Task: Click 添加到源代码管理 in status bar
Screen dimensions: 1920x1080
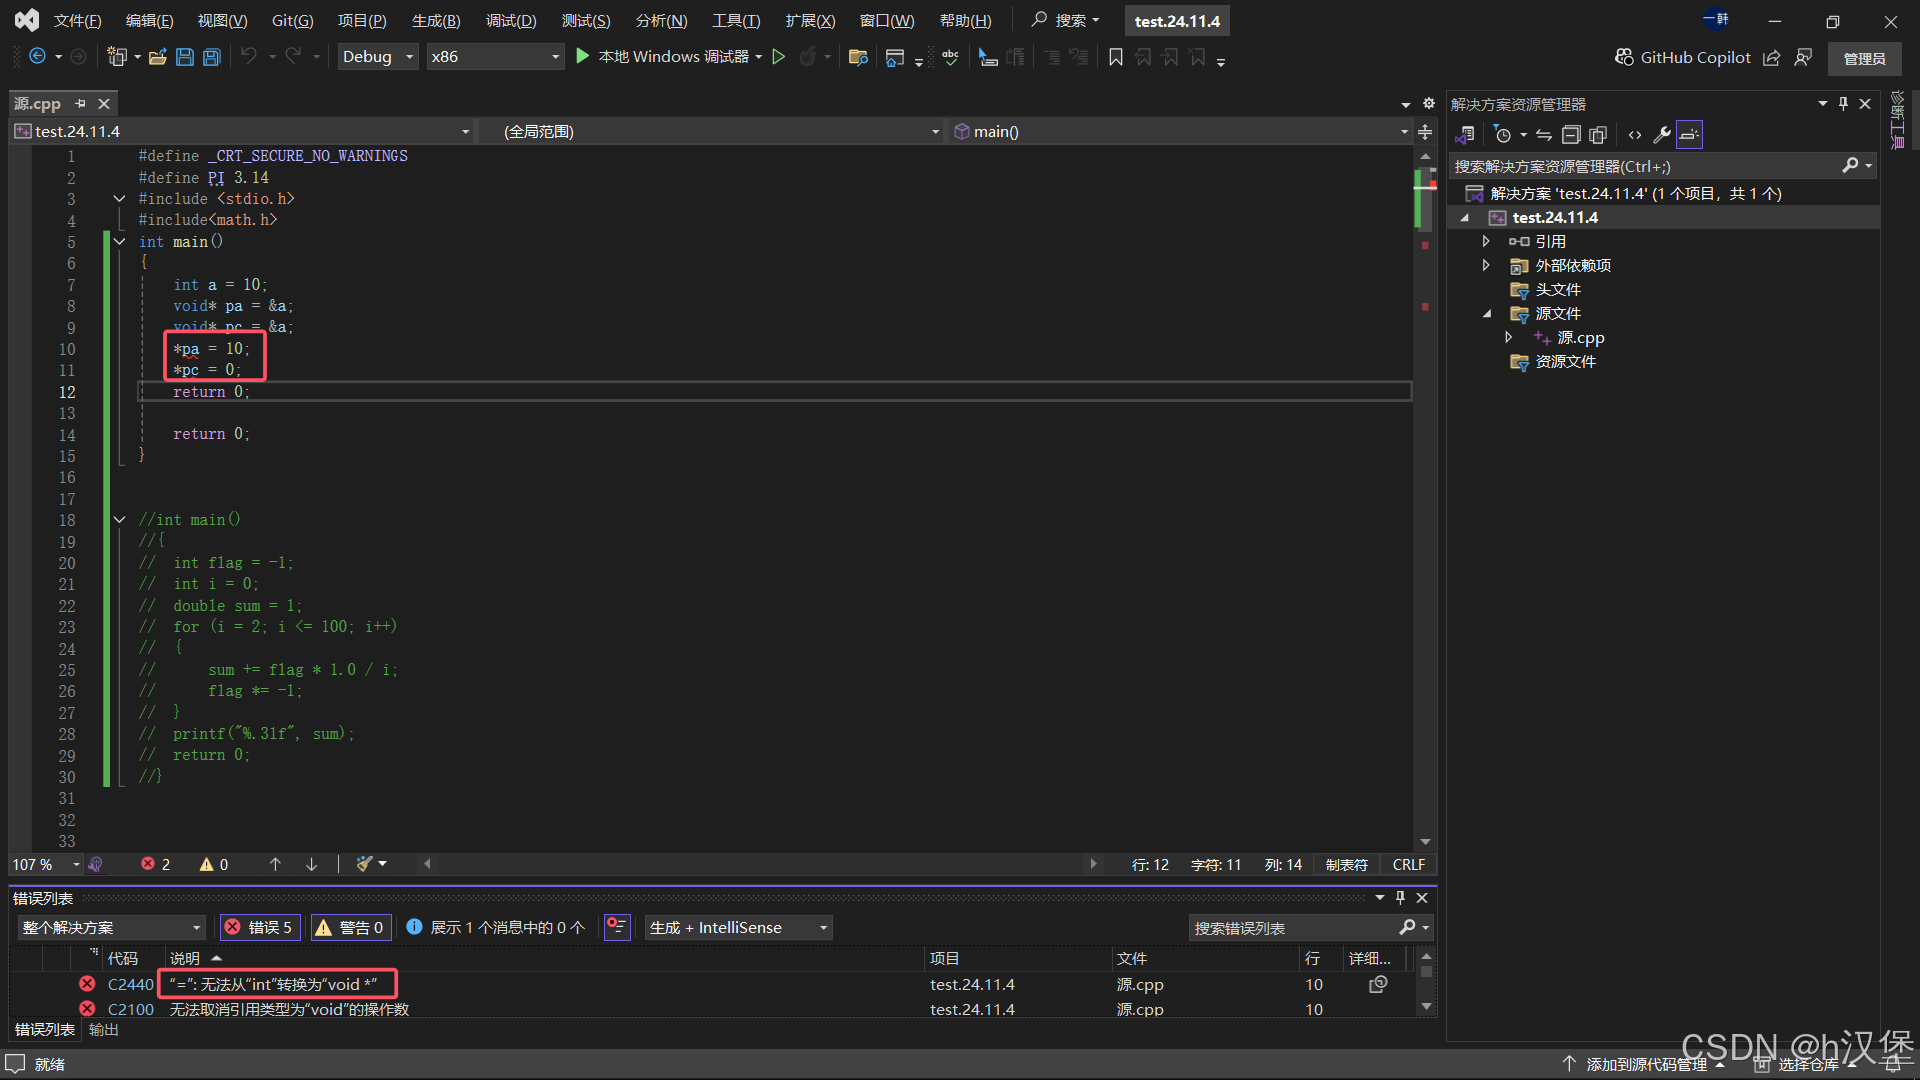Action: [1646, 1064]
